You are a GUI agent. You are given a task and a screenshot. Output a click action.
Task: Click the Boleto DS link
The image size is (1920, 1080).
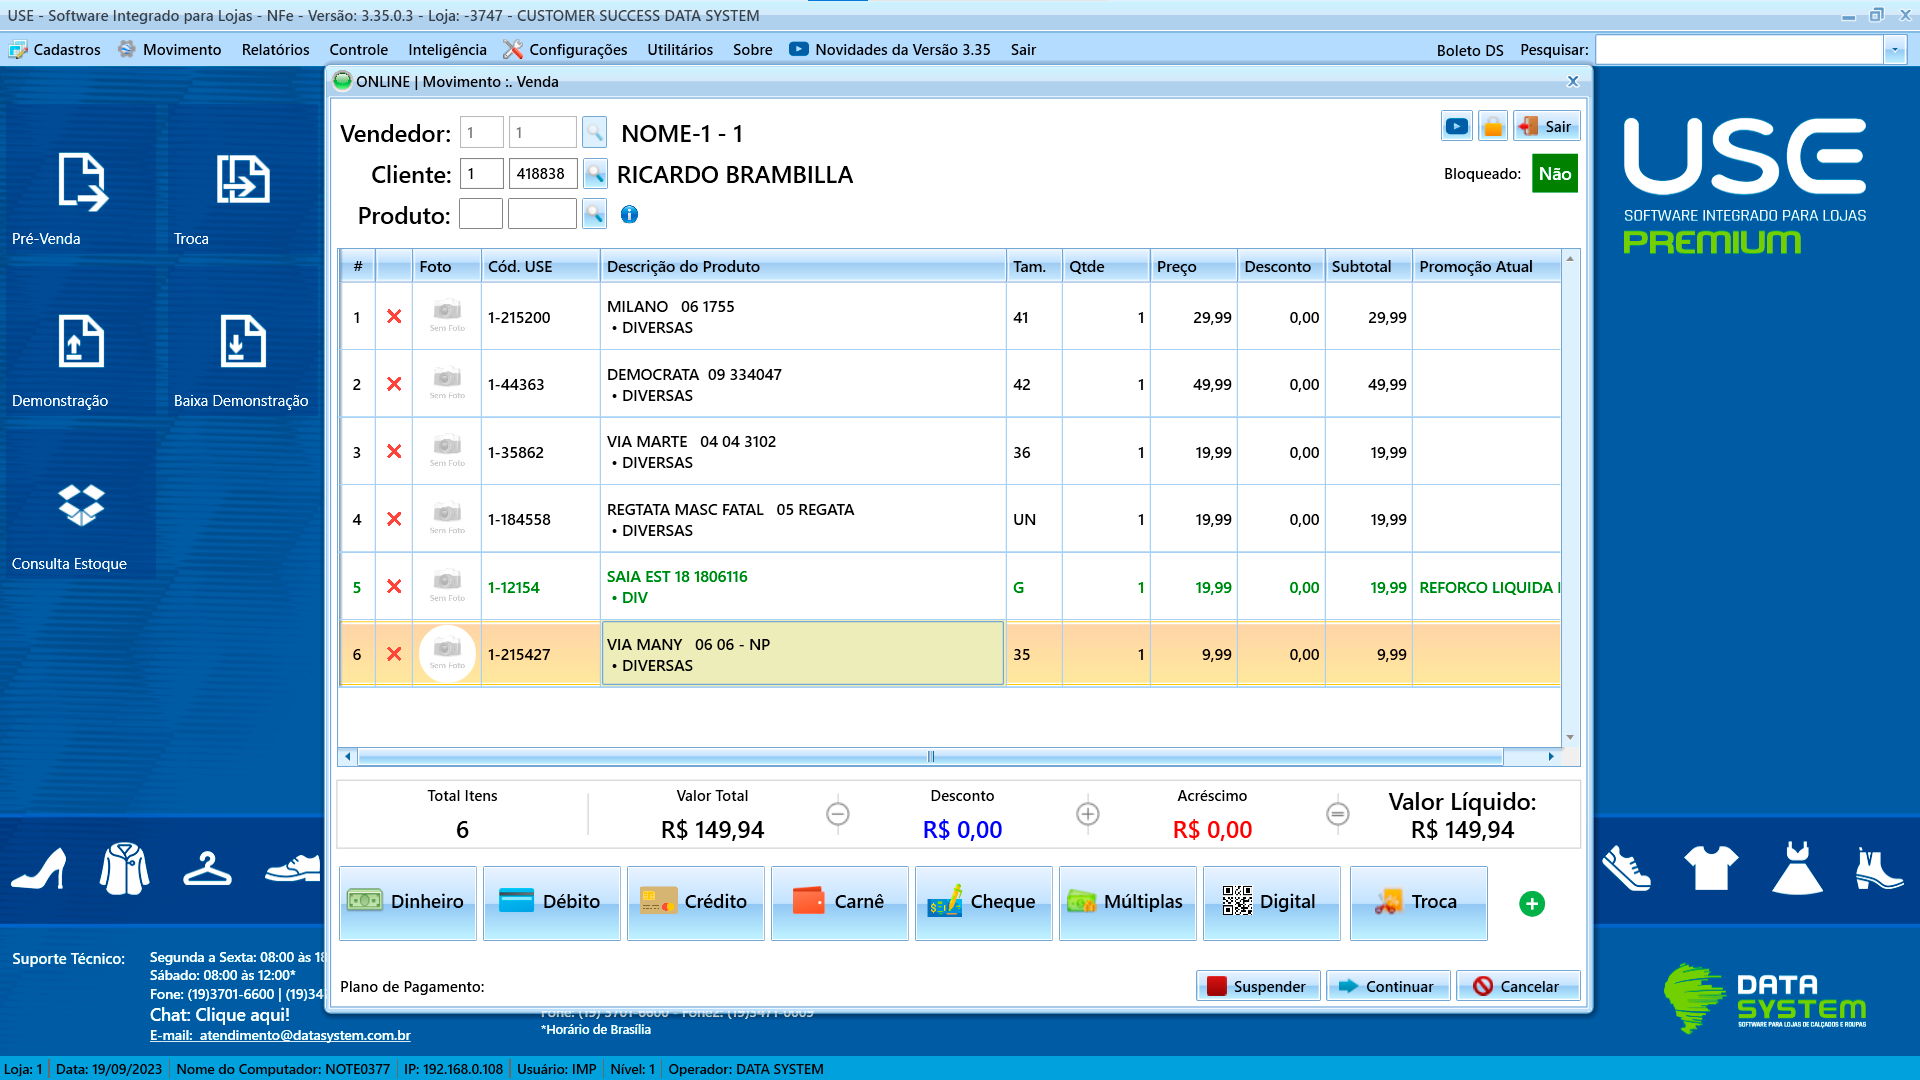(1470, 50)
